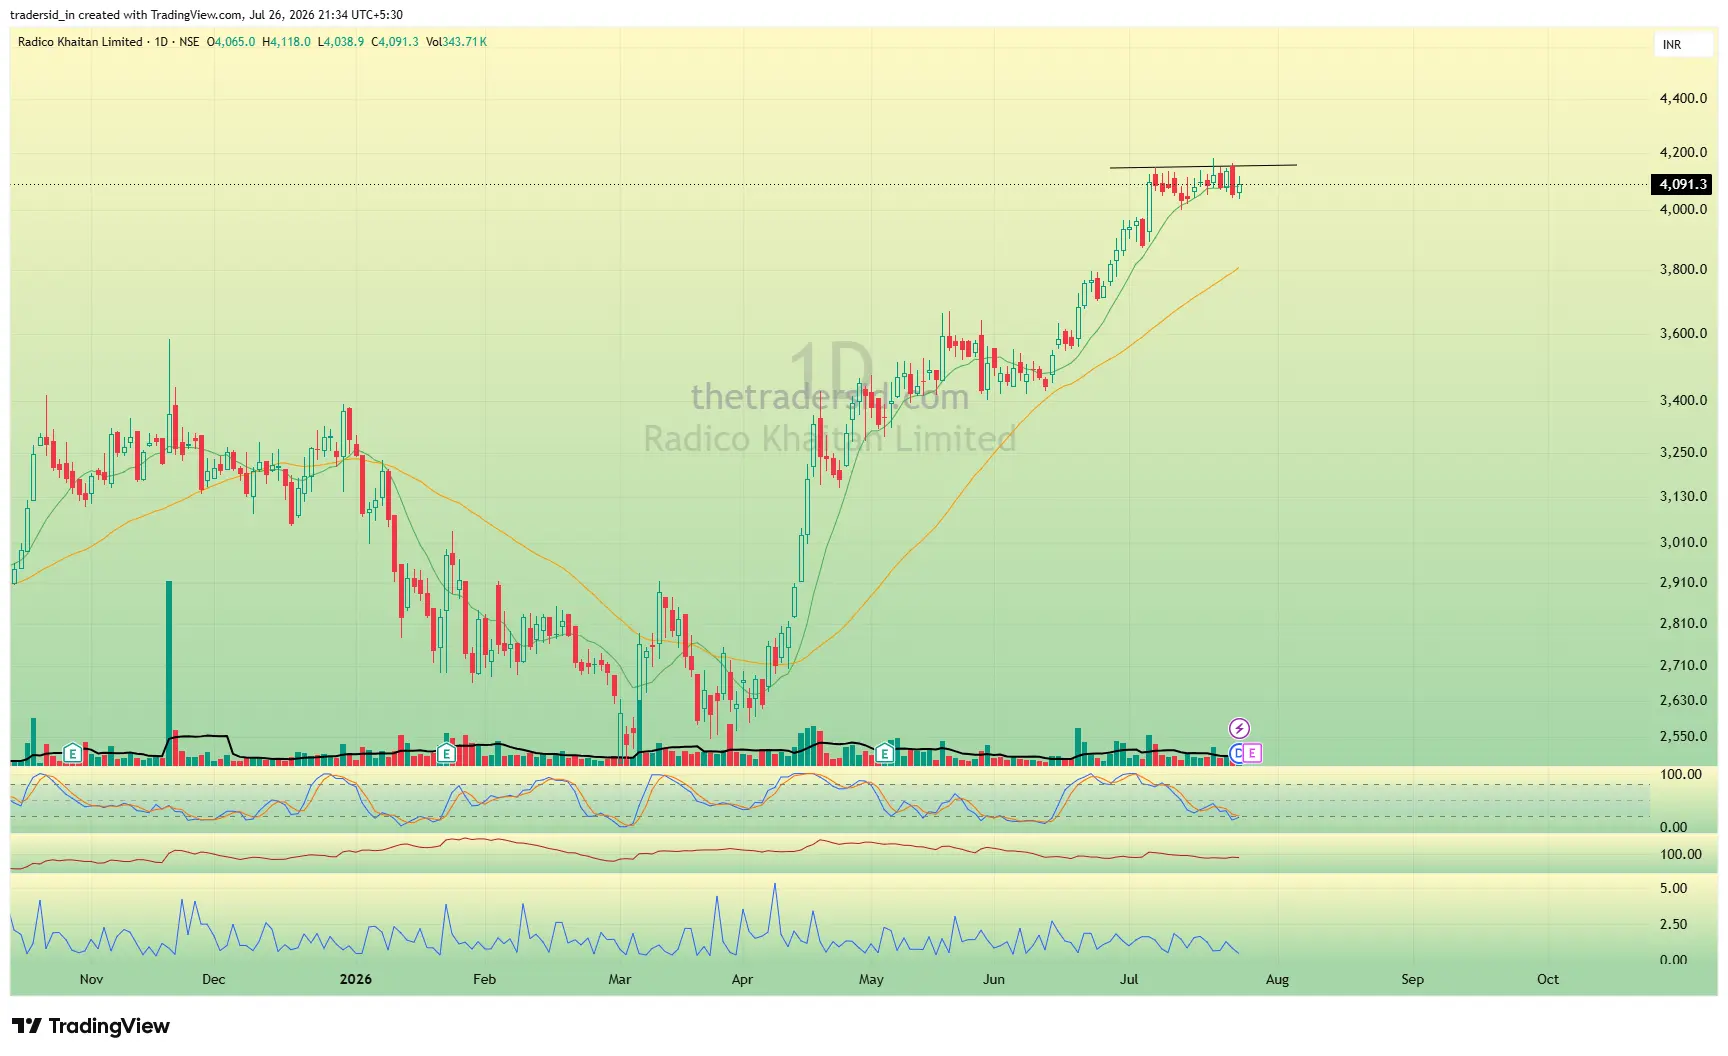Click the volume value Vol343.71K
This screenshot has width=1728, height=1056.
tap(456, 42)
